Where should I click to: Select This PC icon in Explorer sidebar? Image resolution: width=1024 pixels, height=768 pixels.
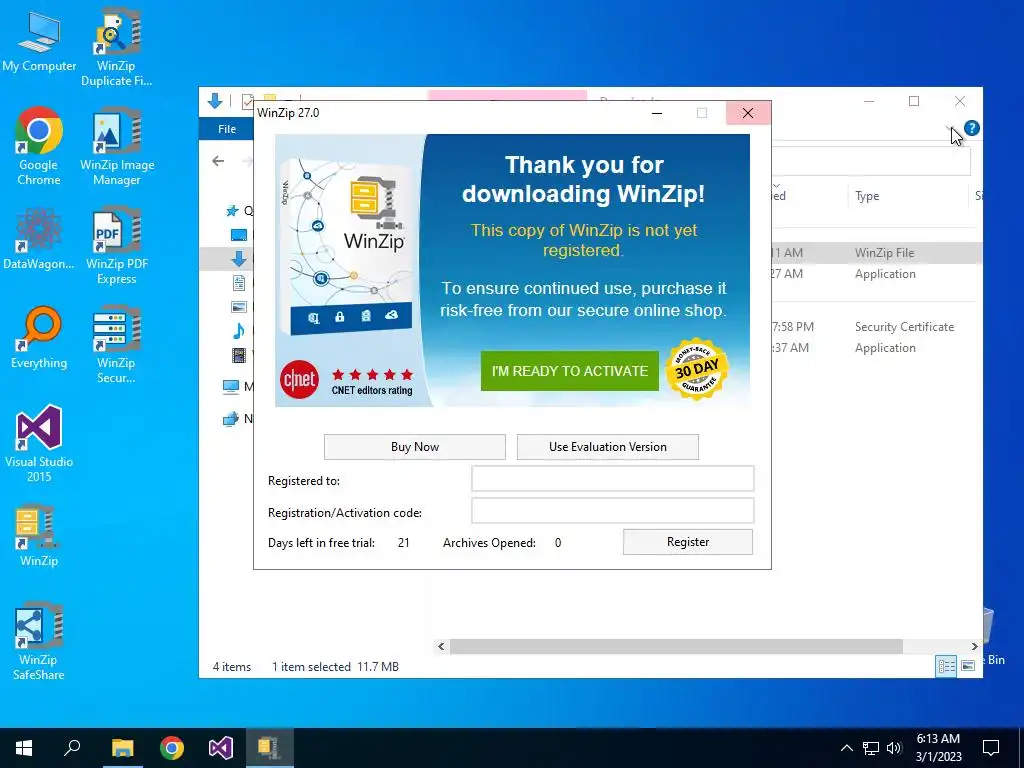pos(231,387)
